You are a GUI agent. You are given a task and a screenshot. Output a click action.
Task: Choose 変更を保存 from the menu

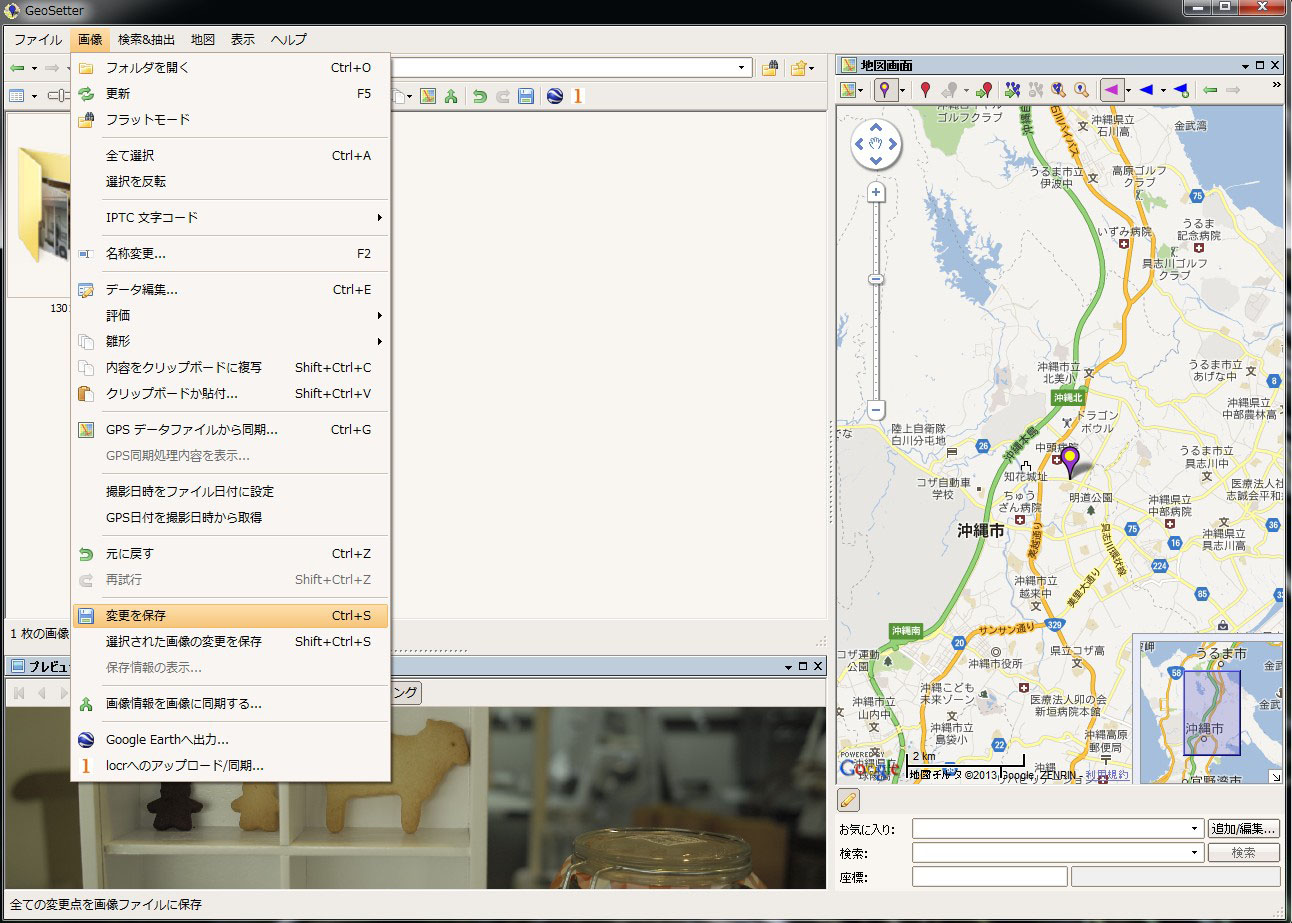click(x=230, y=616)
